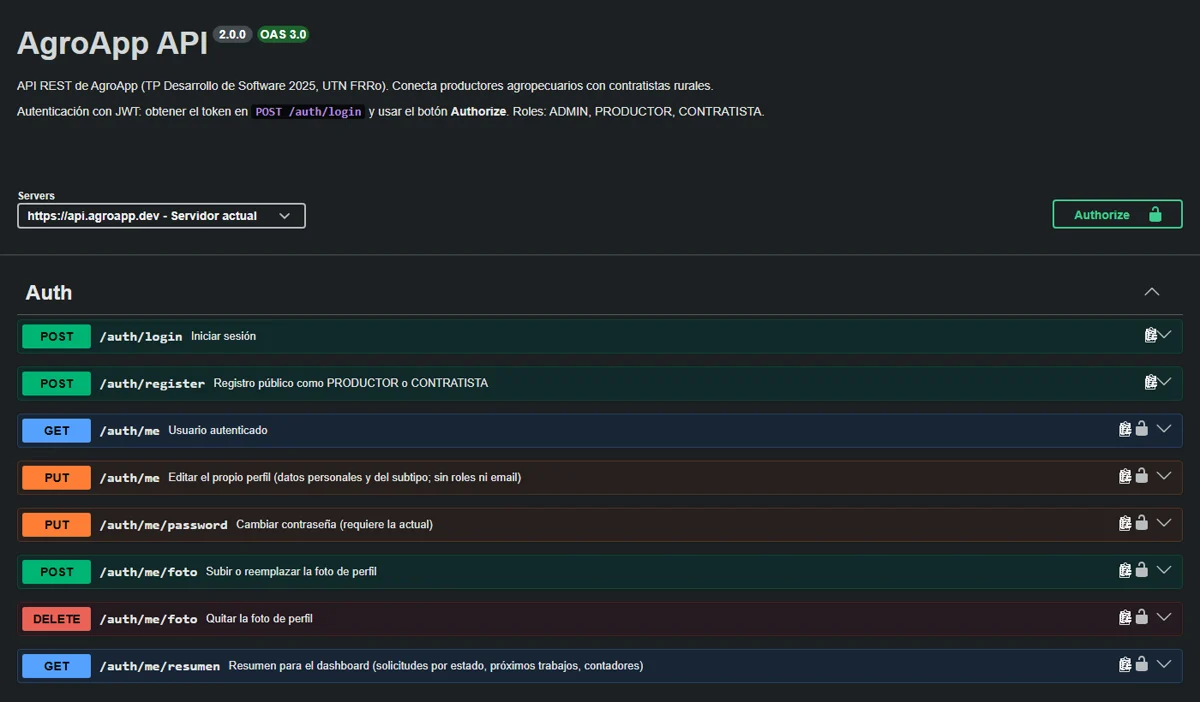Expand the POST /auth/login operation chevron
Image resolution: width=1200 pixels, height=702 pixels.
pos(1165,336)
